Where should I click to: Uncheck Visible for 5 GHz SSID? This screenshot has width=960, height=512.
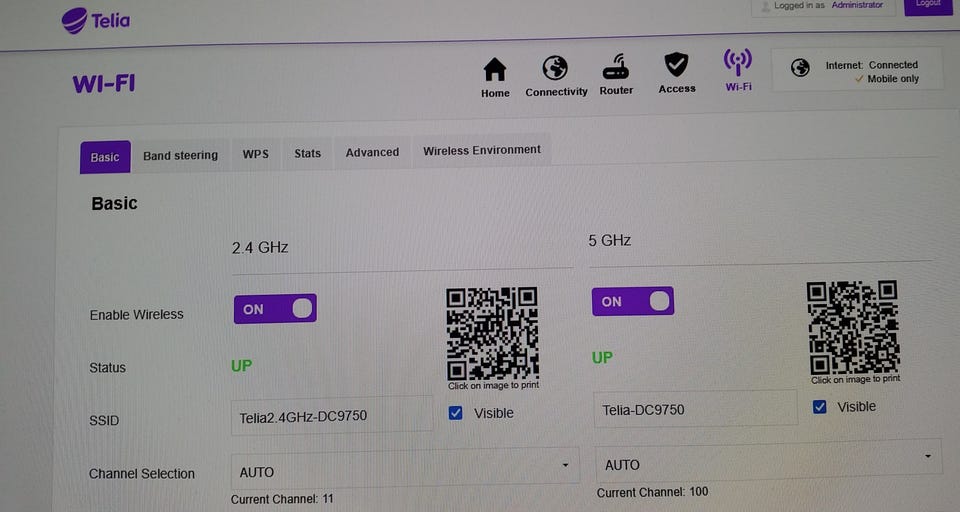820,407
